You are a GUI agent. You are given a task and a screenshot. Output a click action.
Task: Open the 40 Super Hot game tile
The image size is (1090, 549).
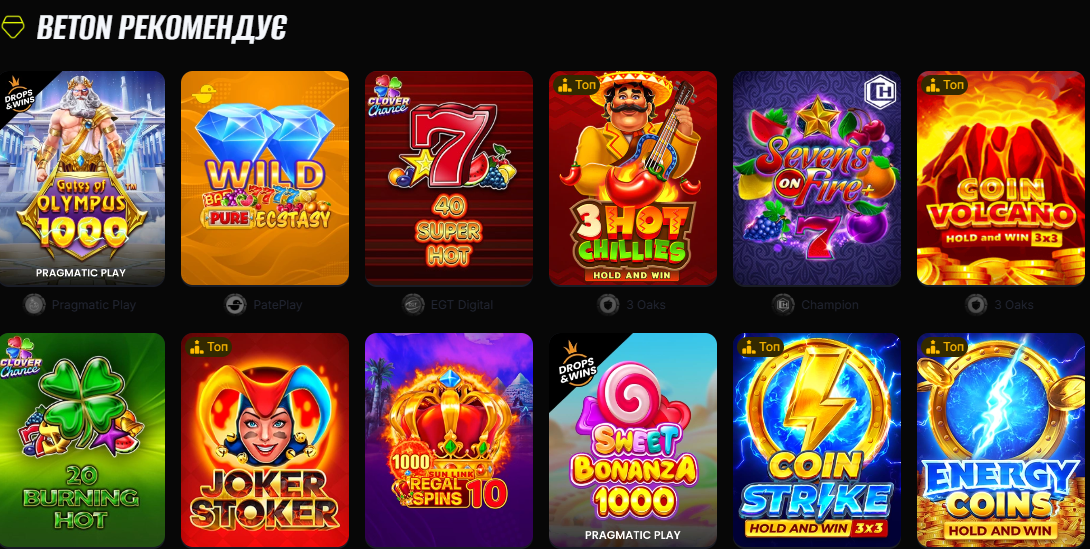coord(449,178)
